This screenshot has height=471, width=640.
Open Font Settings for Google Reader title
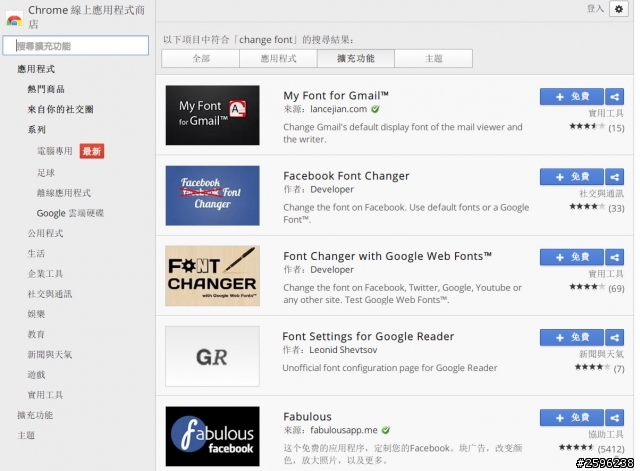point(368,336)
